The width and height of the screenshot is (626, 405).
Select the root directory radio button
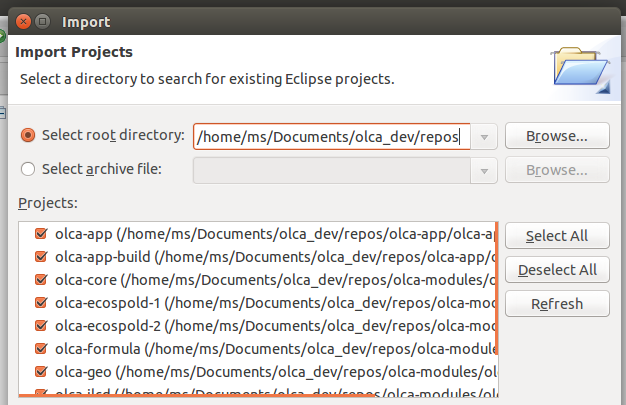[x=28, y=135]
